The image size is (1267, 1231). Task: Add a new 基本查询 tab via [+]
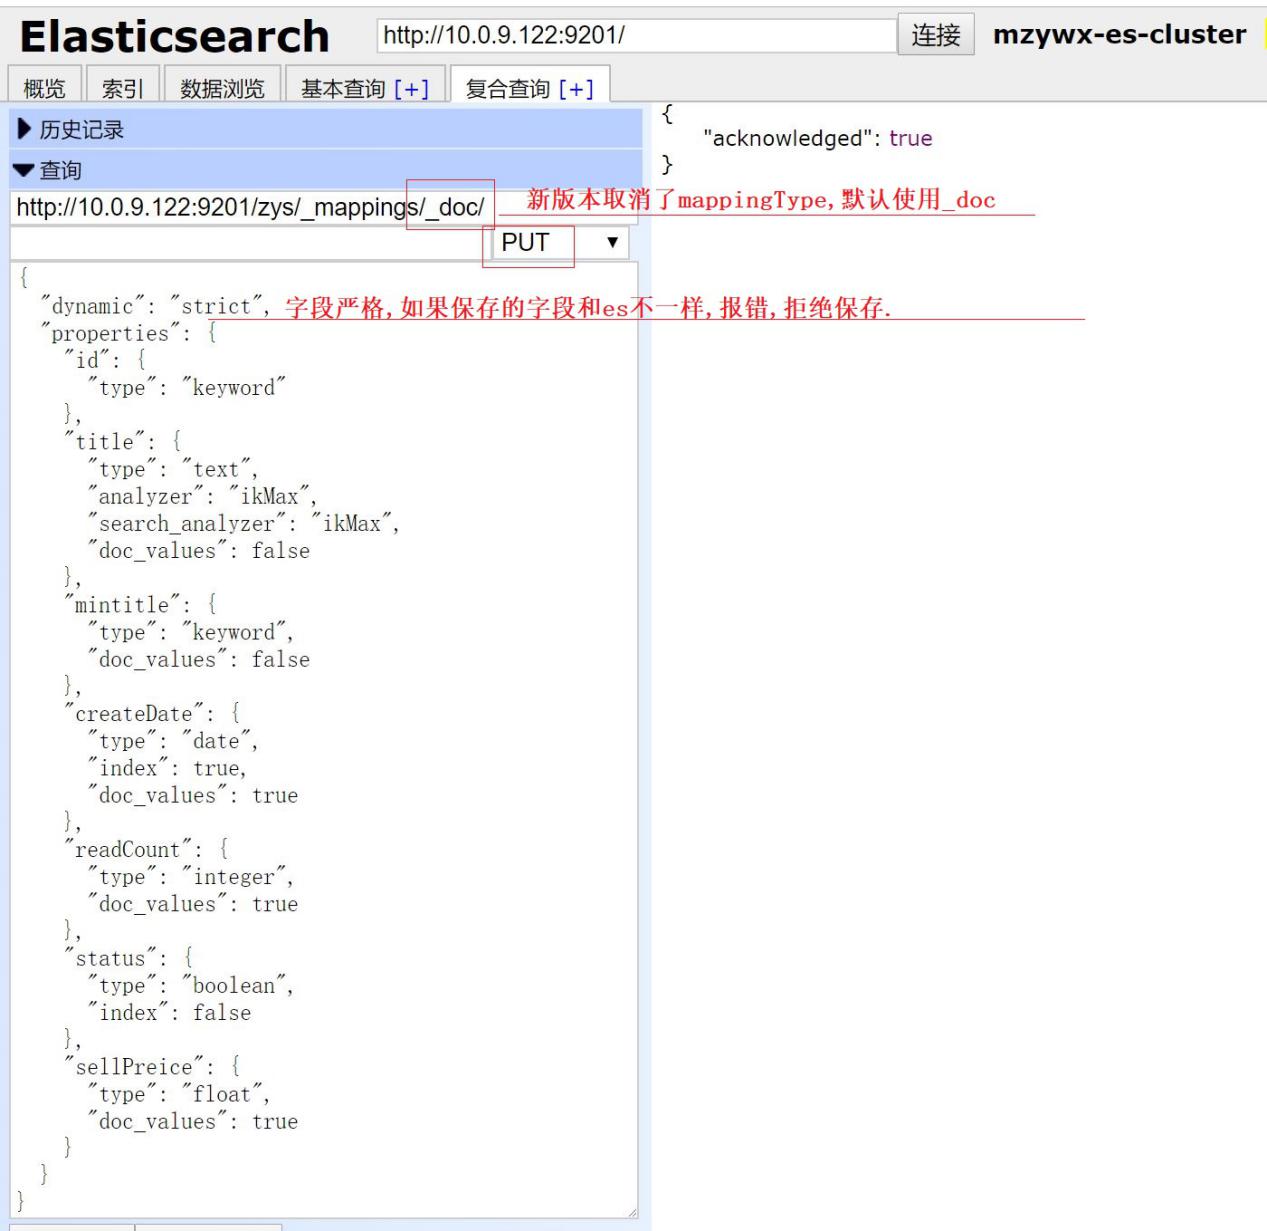(x=411, y=89)
